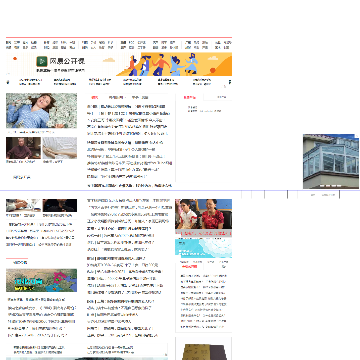Click the glass balcony building ad image
The width and height of the screenshot is (360, 360).
coord(331,161)
